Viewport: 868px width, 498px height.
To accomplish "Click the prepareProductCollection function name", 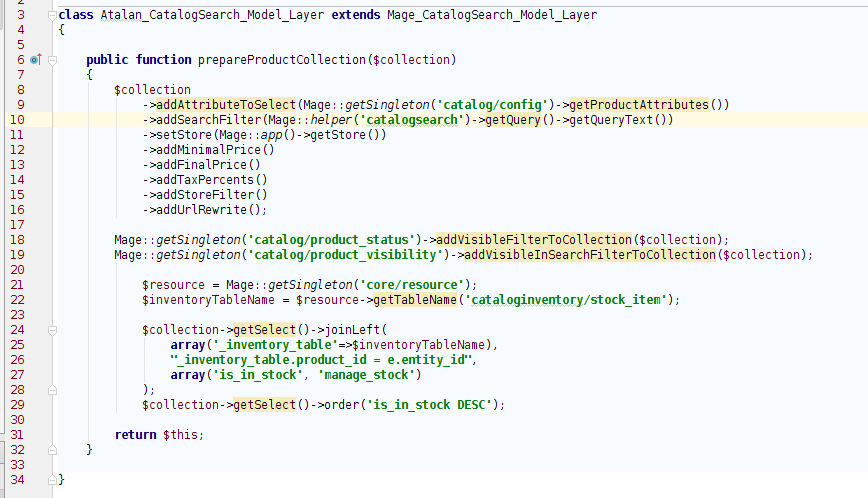I will click(282, 60).
